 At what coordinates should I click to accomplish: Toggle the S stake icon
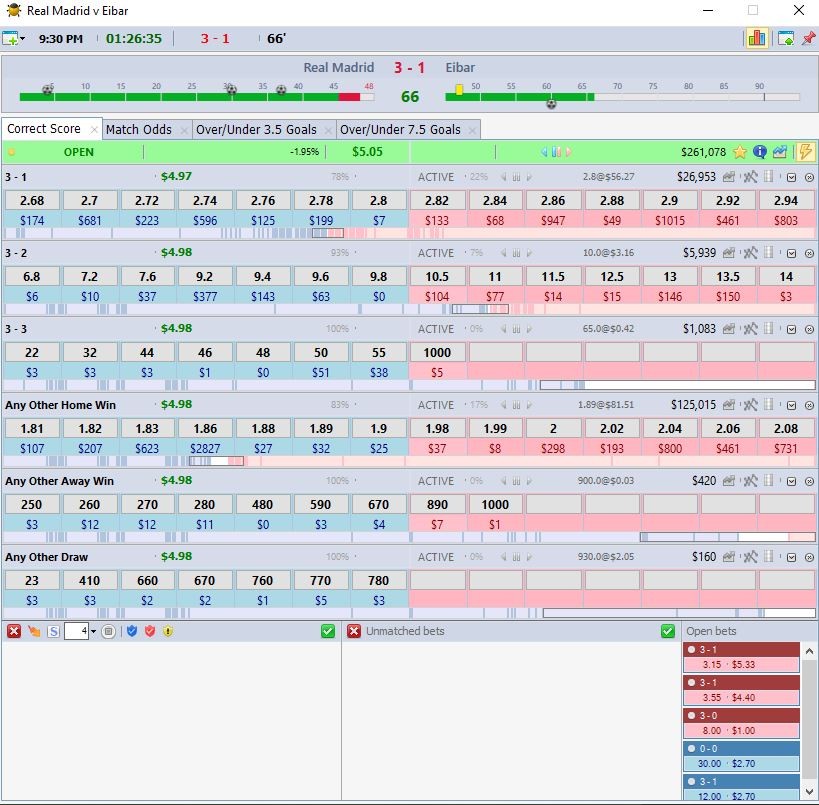click(x=53, y=632)
